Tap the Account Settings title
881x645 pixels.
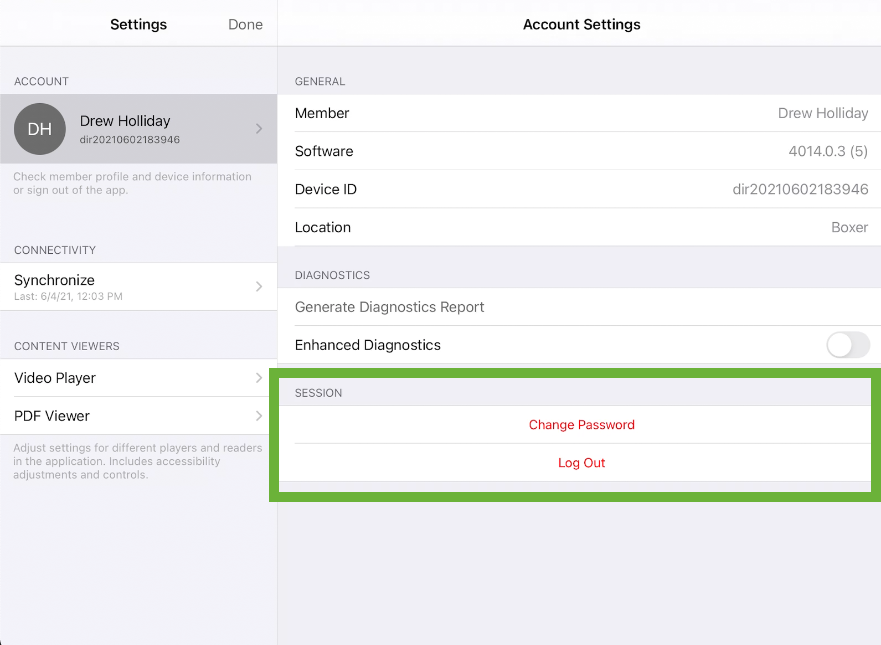[582, 24]
